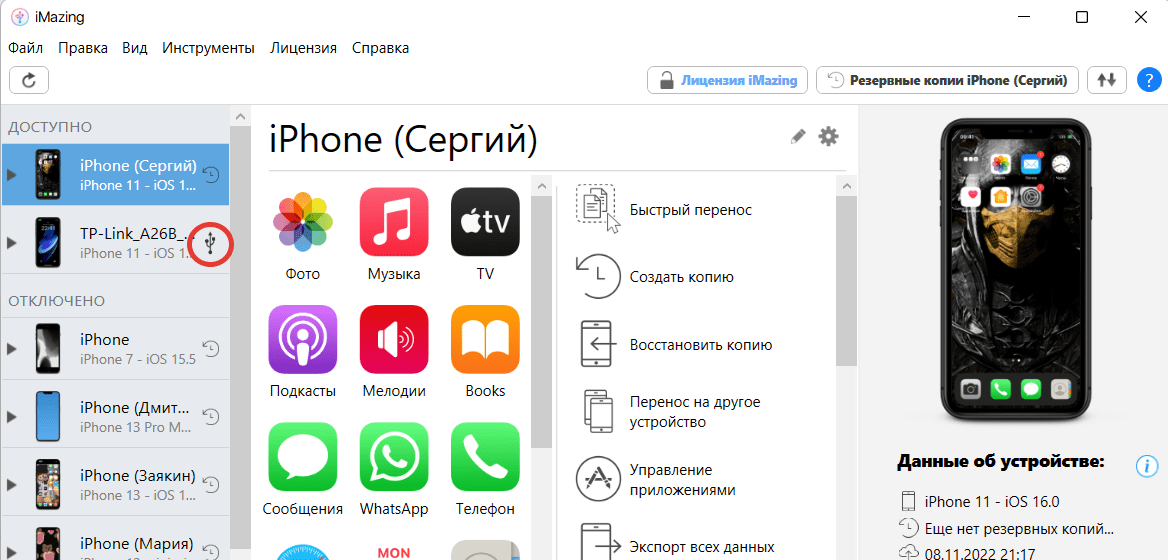Open the Файл menu
The image size is (1168, 560).
25,48
